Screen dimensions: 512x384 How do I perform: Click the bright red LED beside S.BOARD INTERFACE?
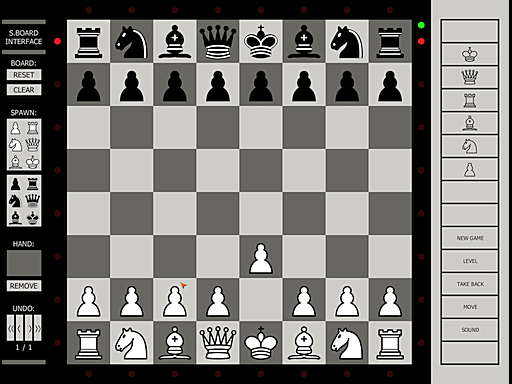pos(57,41)
